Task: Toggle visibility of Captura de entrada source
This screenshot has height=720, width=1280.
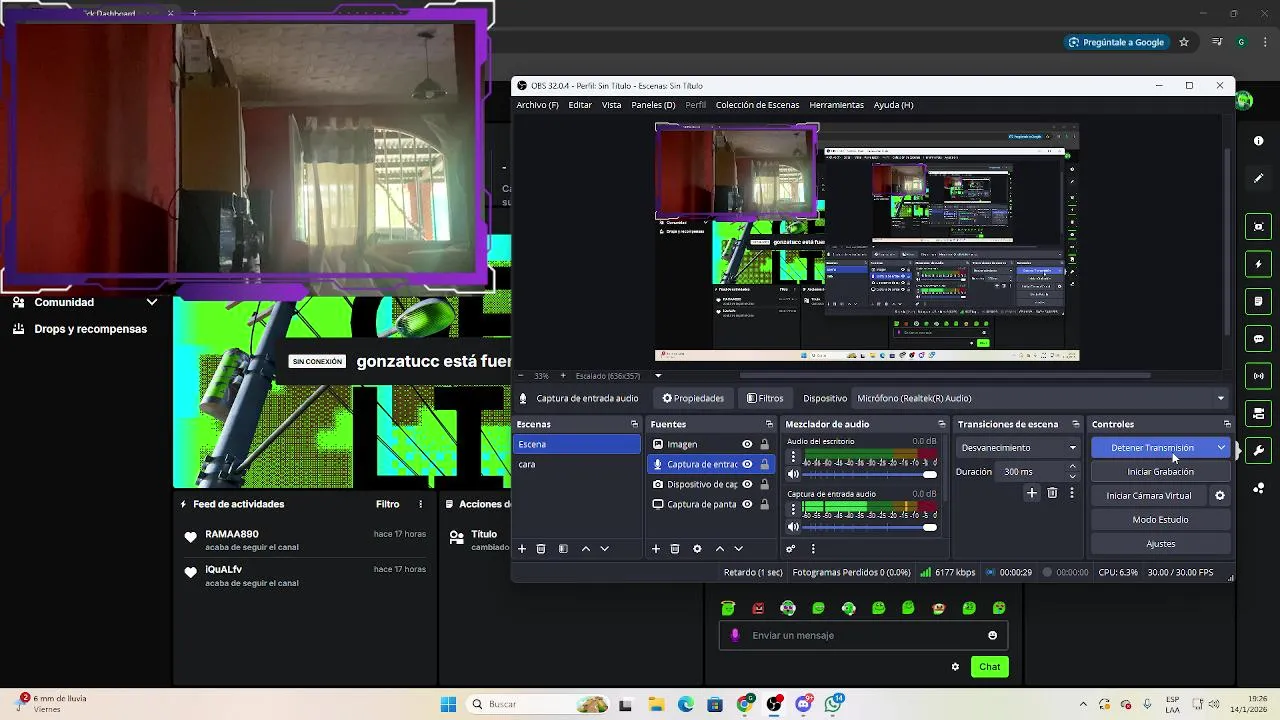Action: 747,464
